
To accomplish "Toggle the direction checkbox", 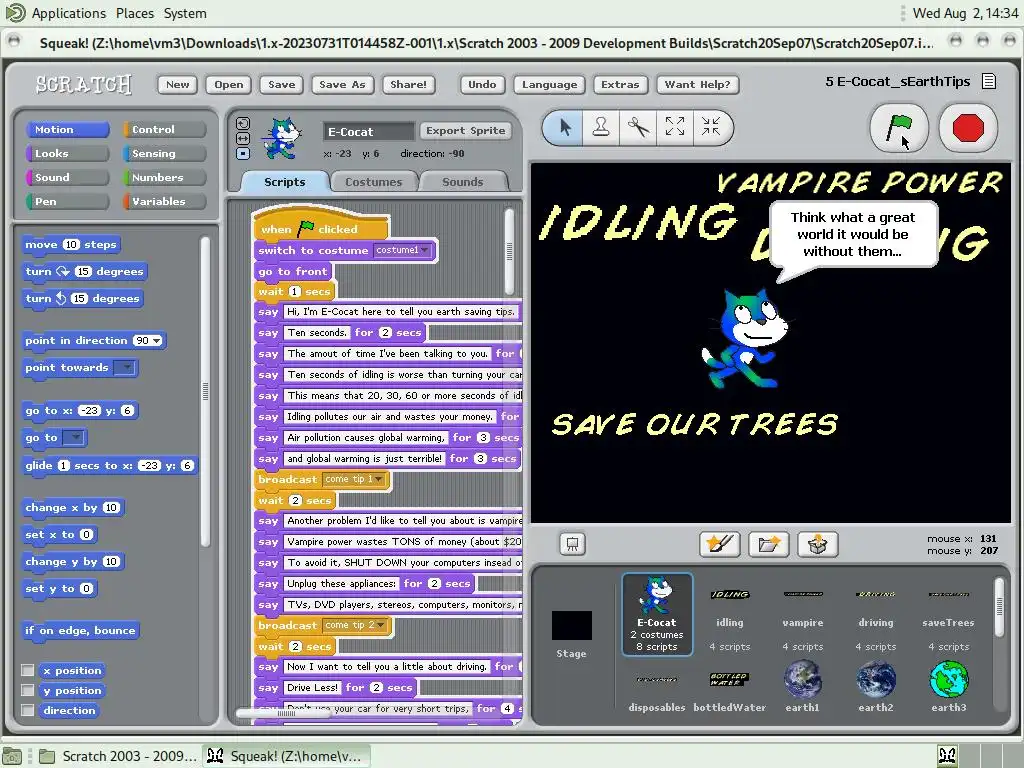I will pos(27,710).
